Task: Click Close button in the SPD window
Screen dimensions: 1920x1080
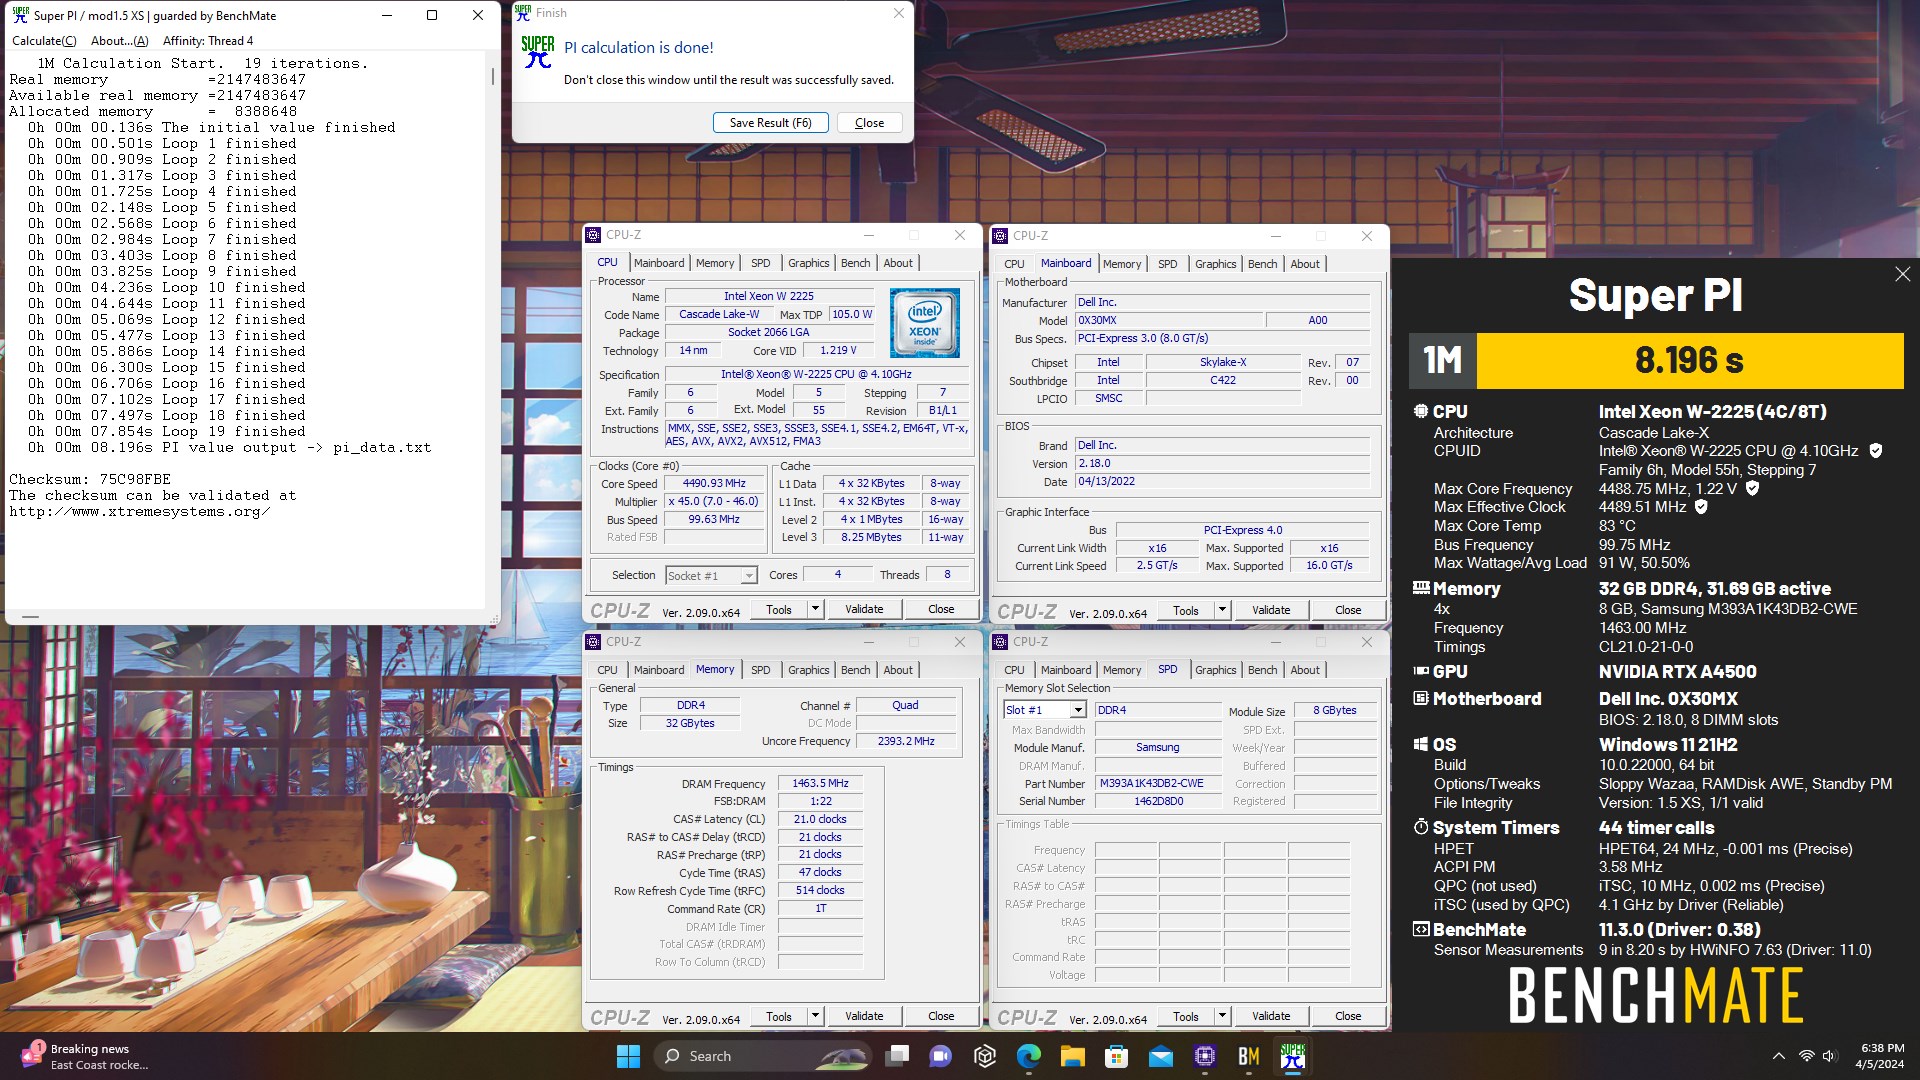Action: (1348, 1016)
